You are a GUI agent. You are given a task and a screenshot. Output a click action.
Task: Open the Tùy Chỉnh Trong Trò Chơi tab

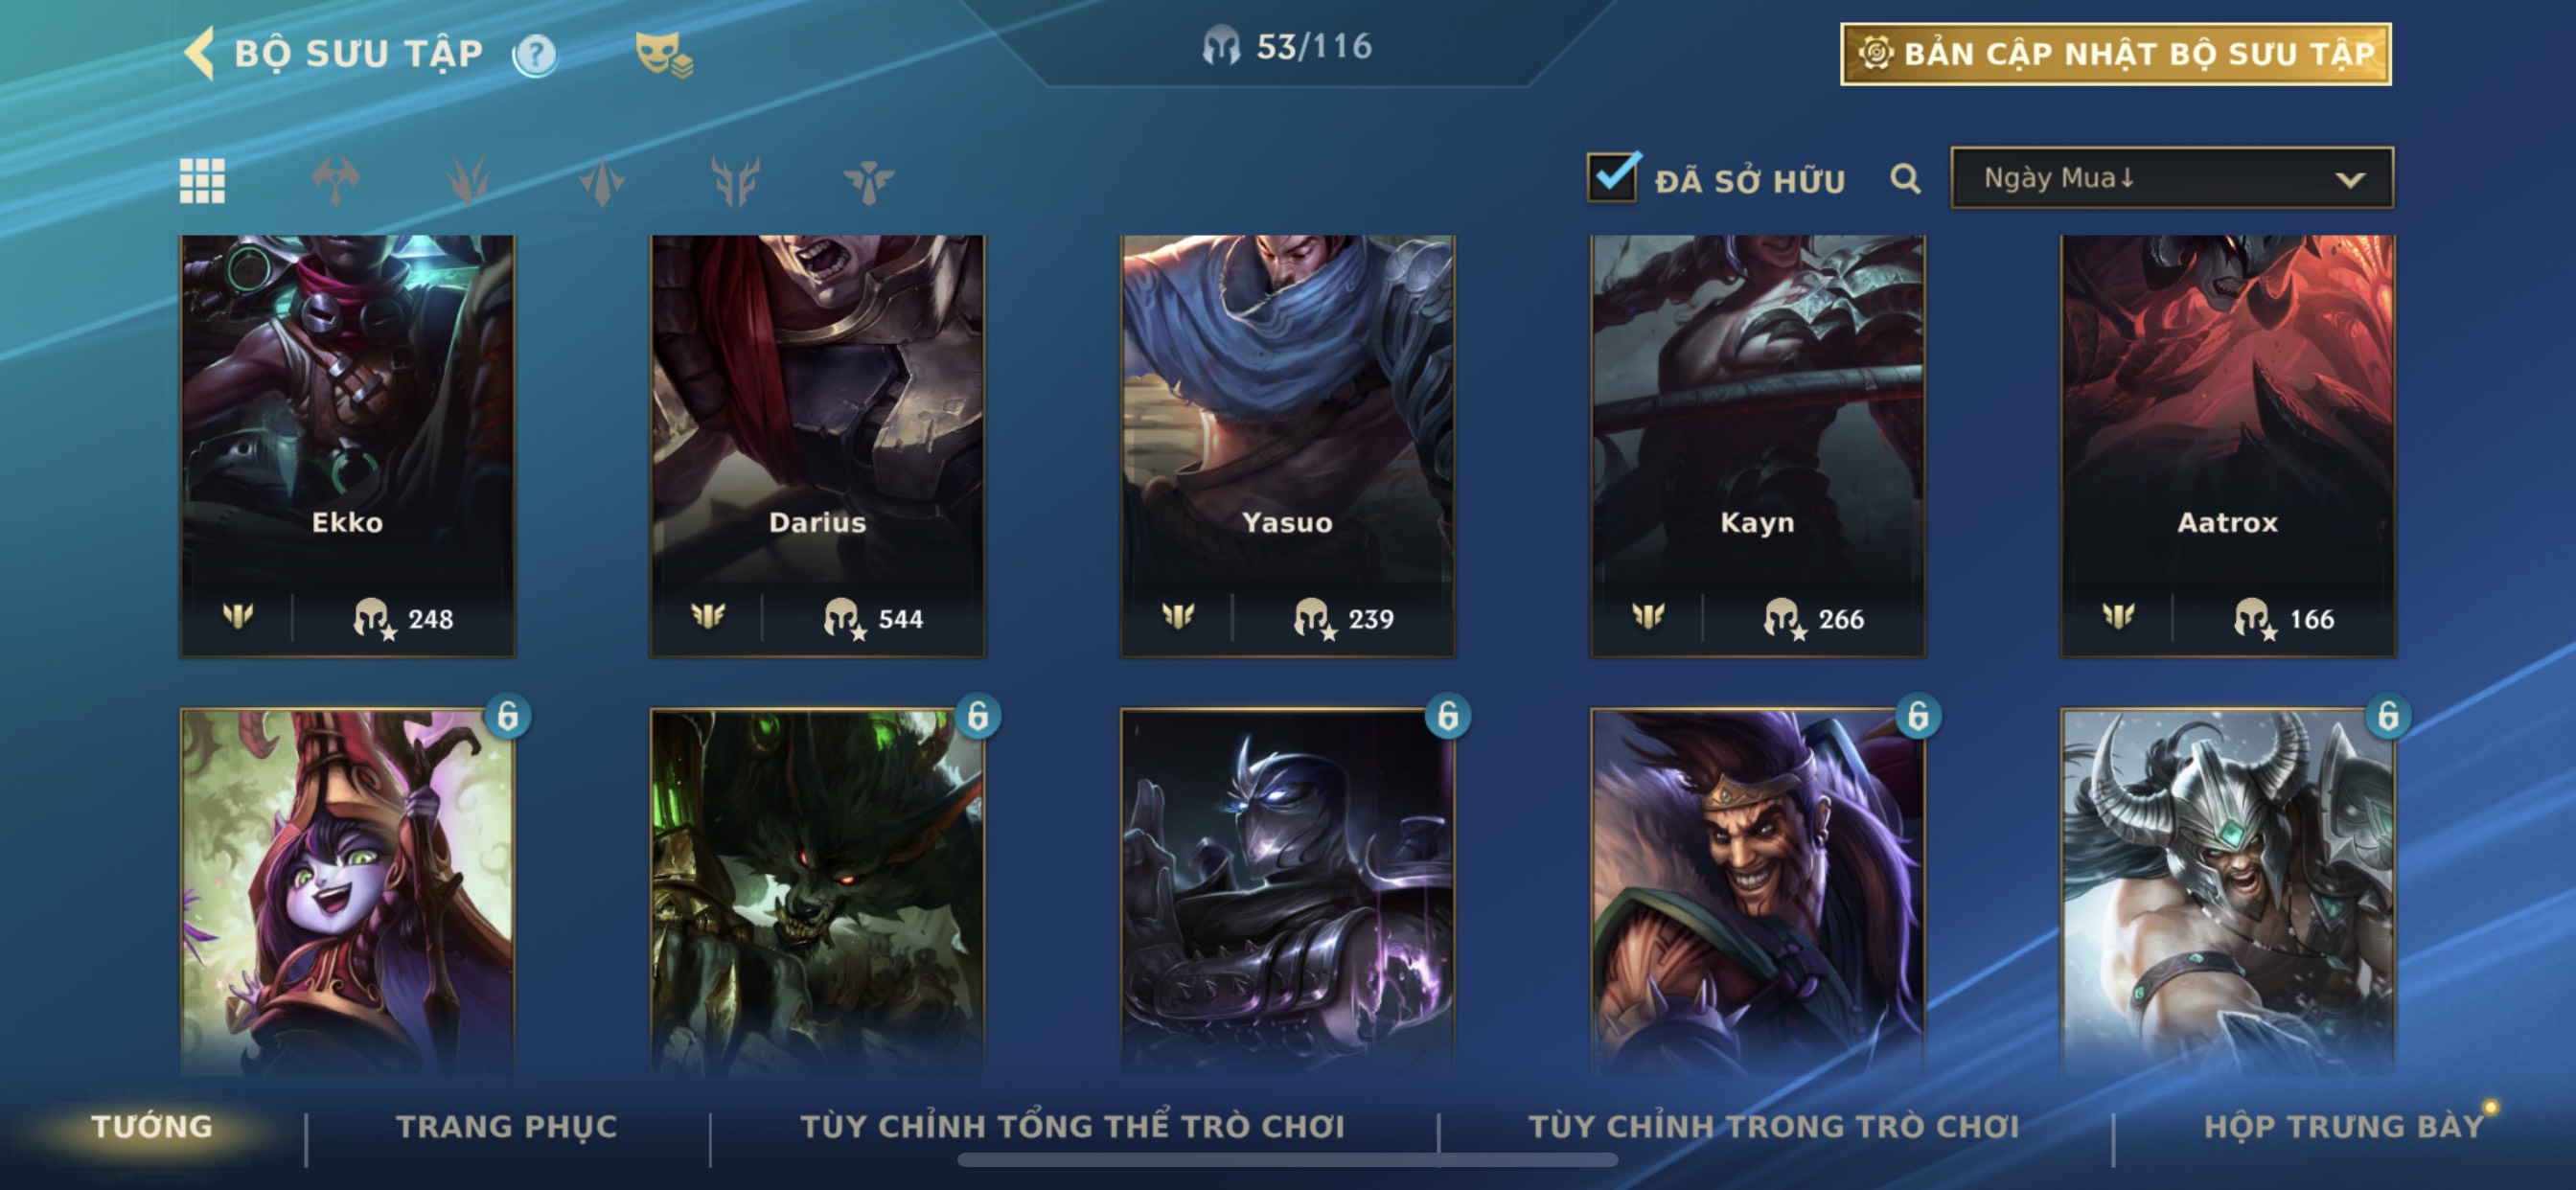1773,1126
